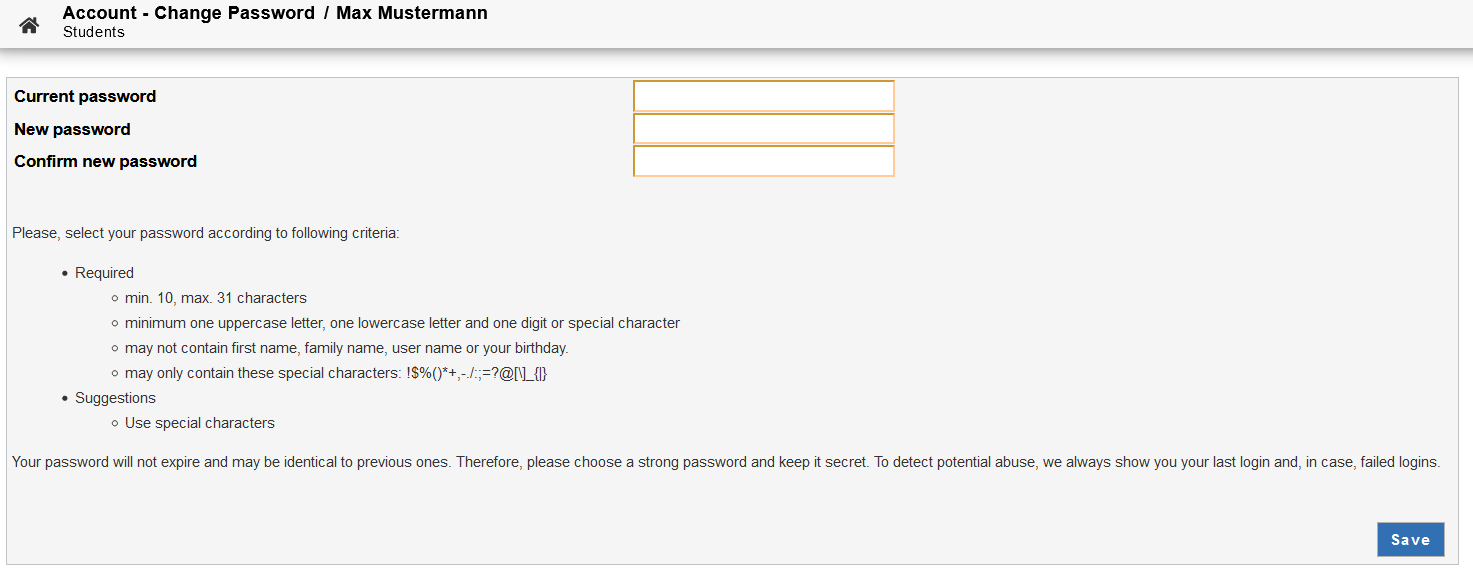Click the min. 10, max. 31 characters rule
This screenshot has width=1473, height=581.
pos(216,298)
